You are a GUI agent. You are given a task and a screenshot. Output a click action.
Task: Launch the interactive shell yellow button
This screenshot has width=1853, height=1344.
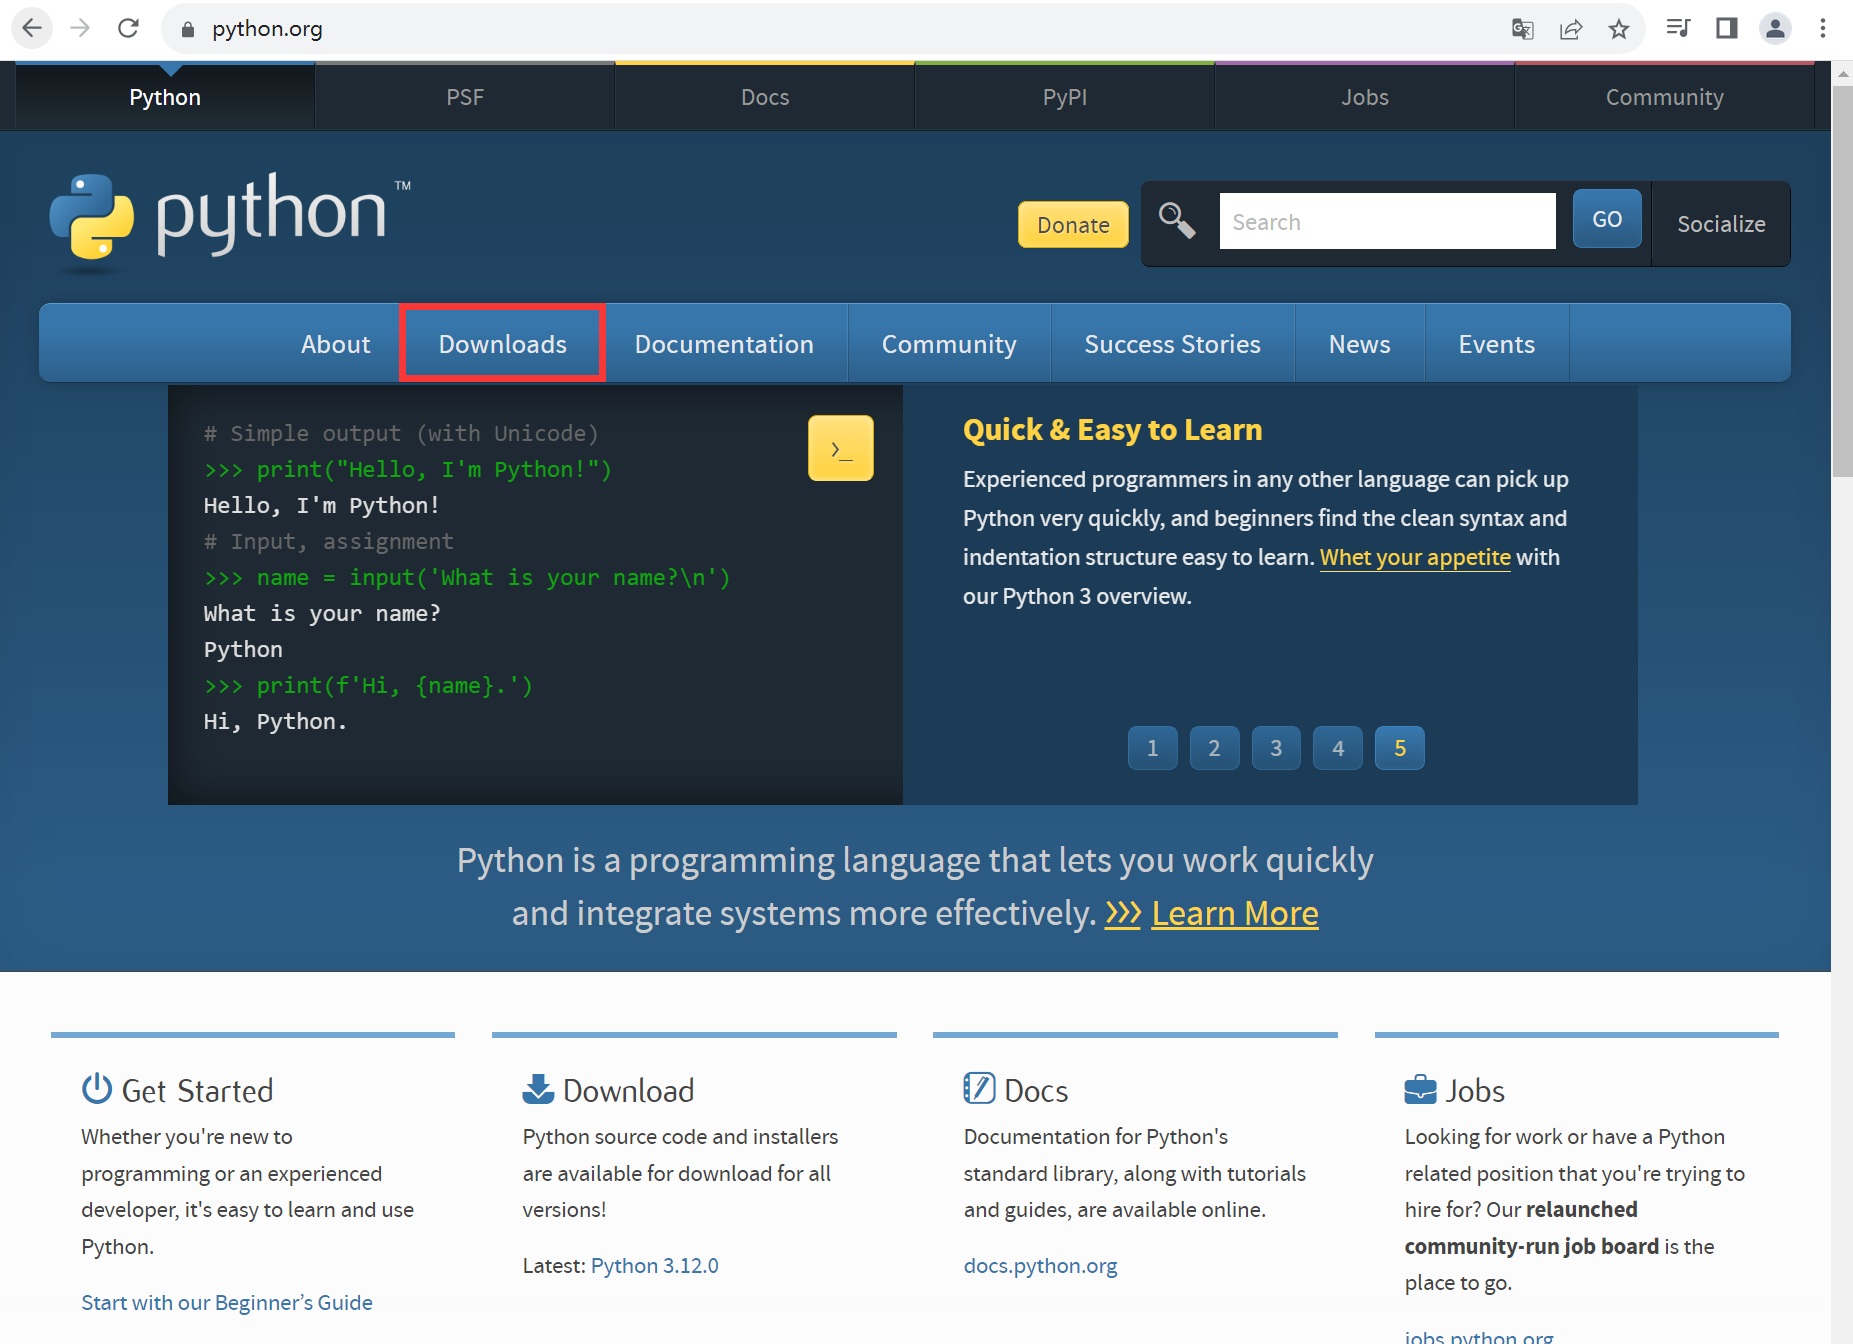(x=840, y=448)
